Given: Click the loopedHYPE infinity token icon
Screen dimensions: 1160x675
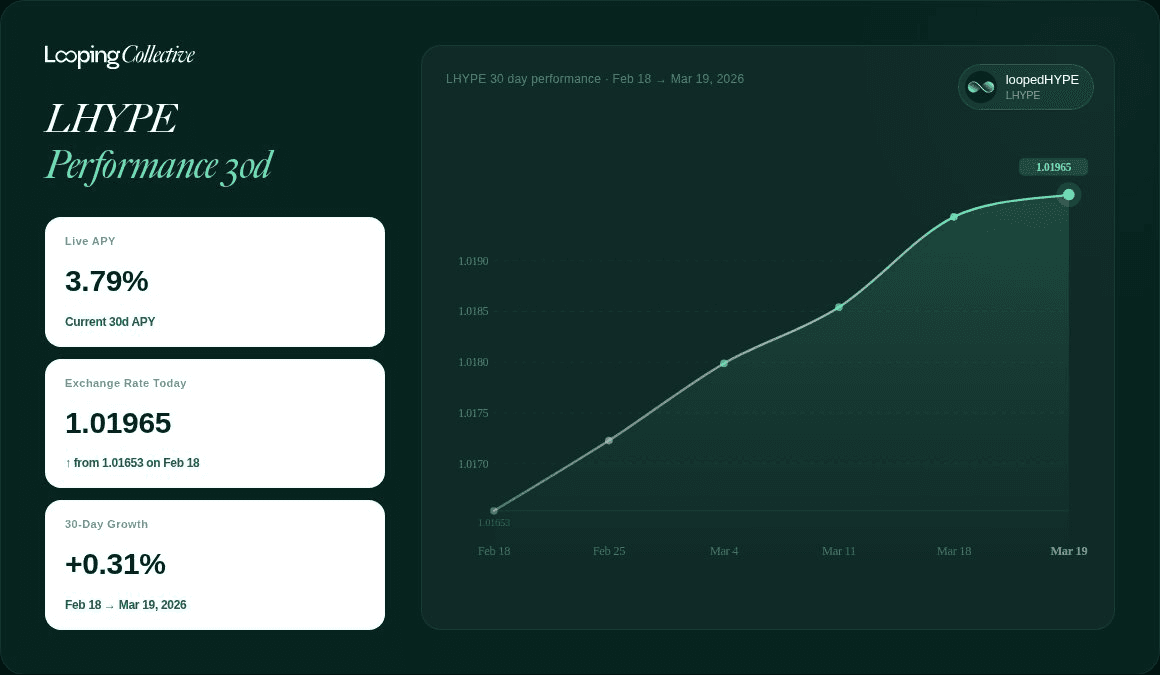Looking at the screenshot, I should coord(981,87).
